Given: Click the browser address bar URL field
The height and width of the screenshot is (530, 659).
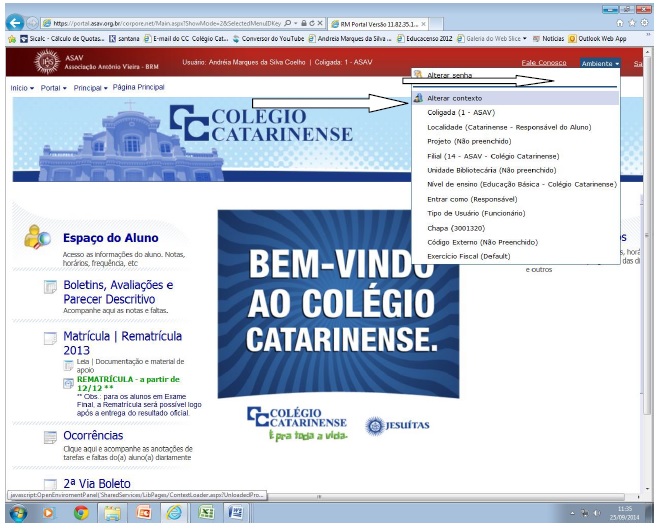Looking at the screenshot, I should (x=167, y=23).
